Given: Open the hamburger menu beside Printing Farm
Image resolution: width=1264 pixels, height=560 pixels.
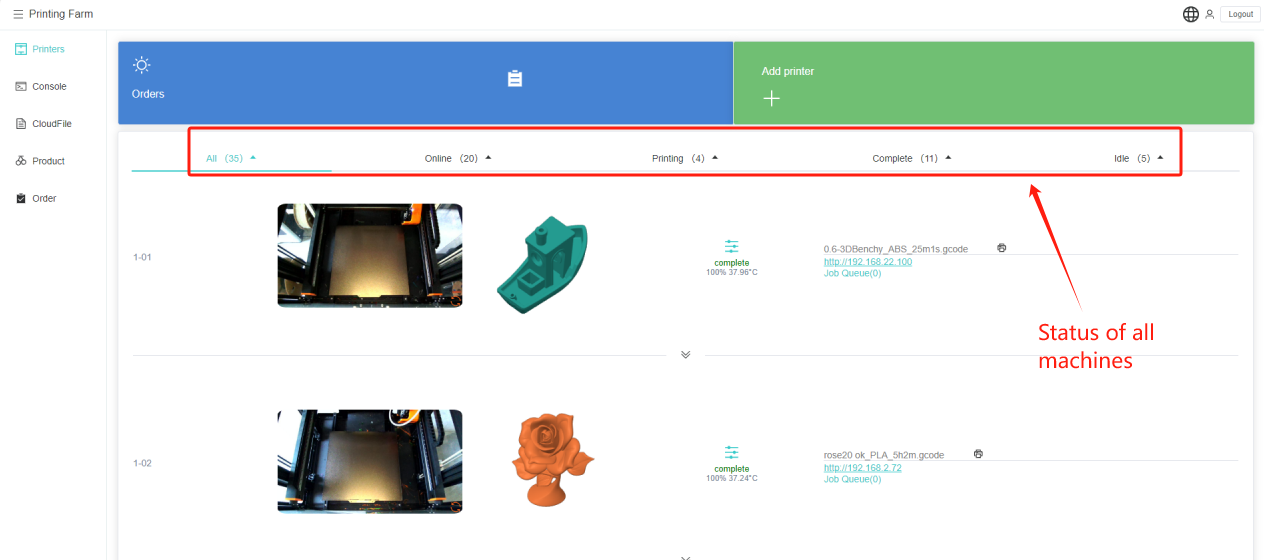Looking at the screenshot, I should [18, 14].
